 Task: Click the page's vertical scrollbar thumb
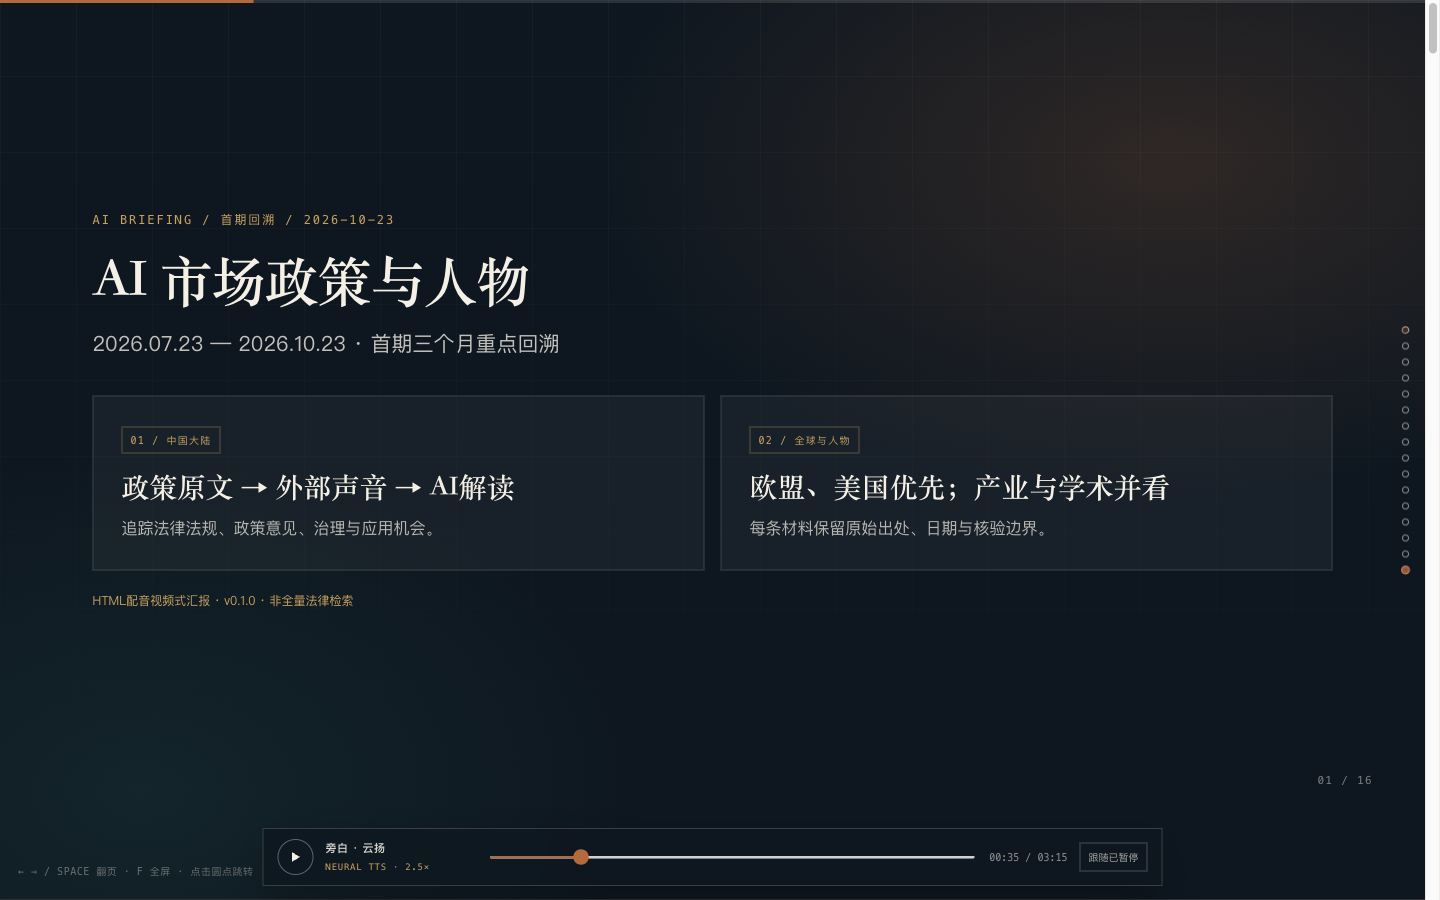click(x=1433, y=28)
